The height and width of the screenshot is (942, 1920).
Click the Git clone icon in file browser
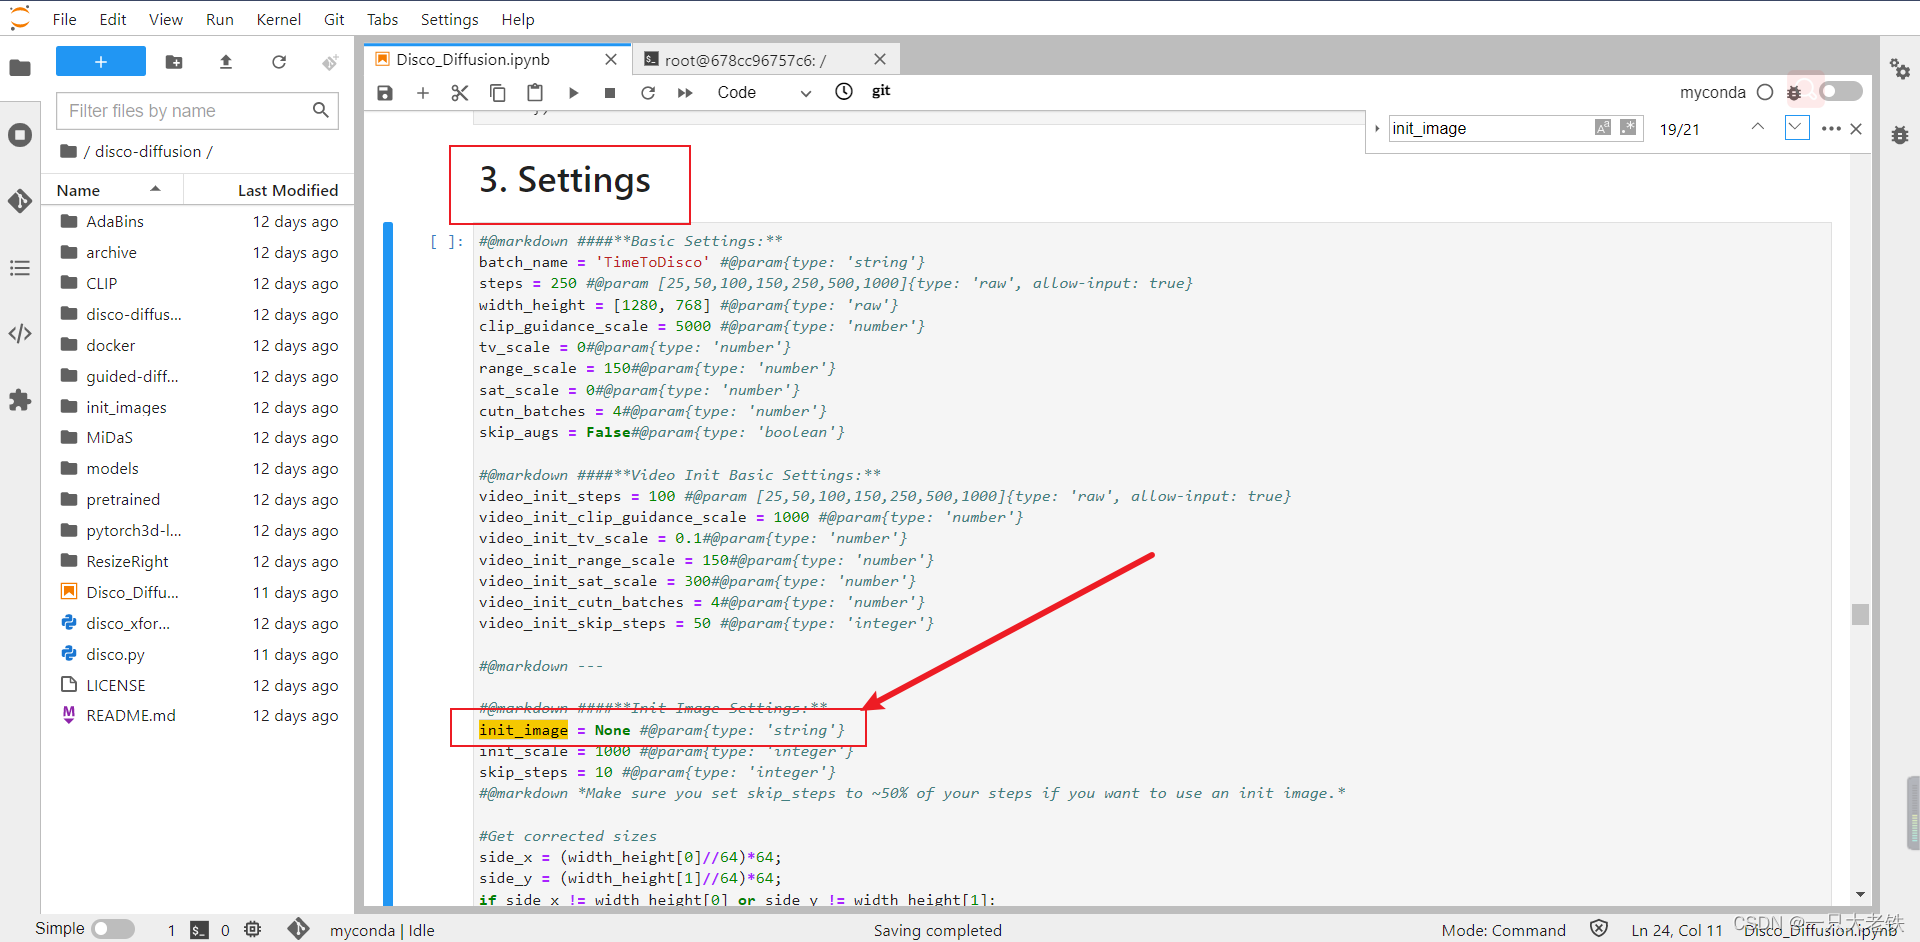330,62
